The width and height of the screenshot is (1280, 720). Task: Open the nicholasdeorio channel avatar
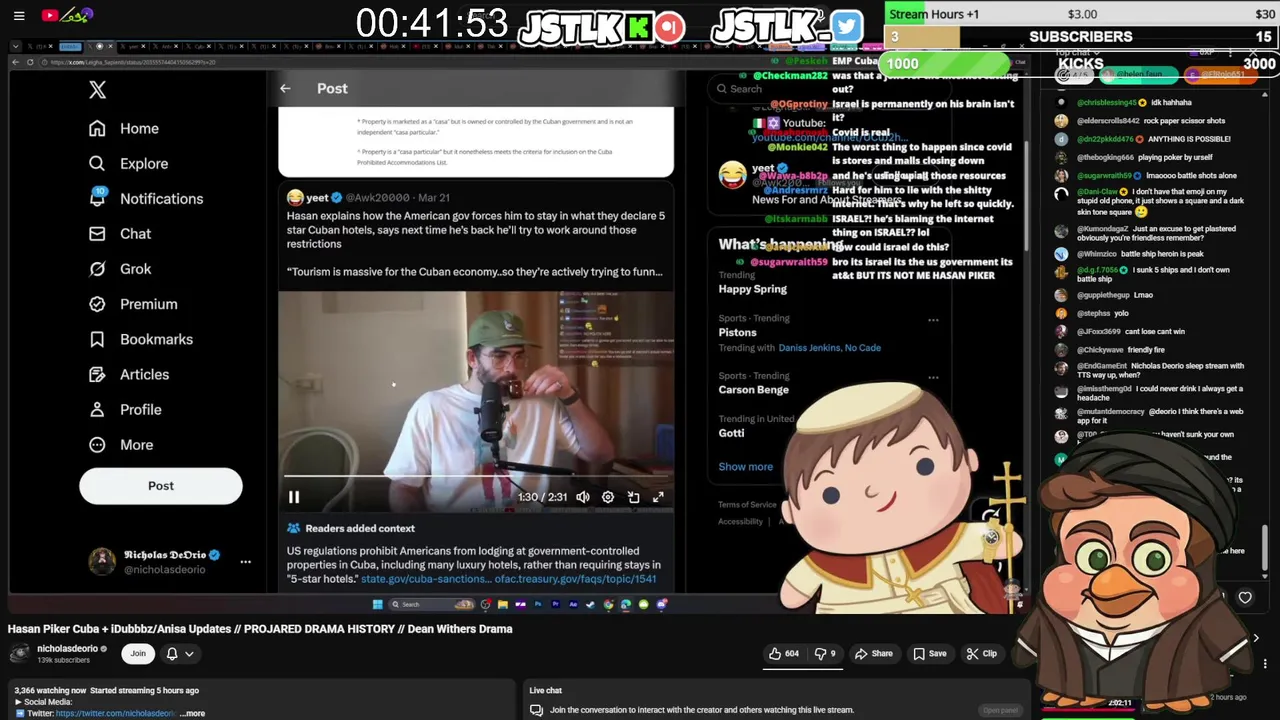[x=19, y=654]
